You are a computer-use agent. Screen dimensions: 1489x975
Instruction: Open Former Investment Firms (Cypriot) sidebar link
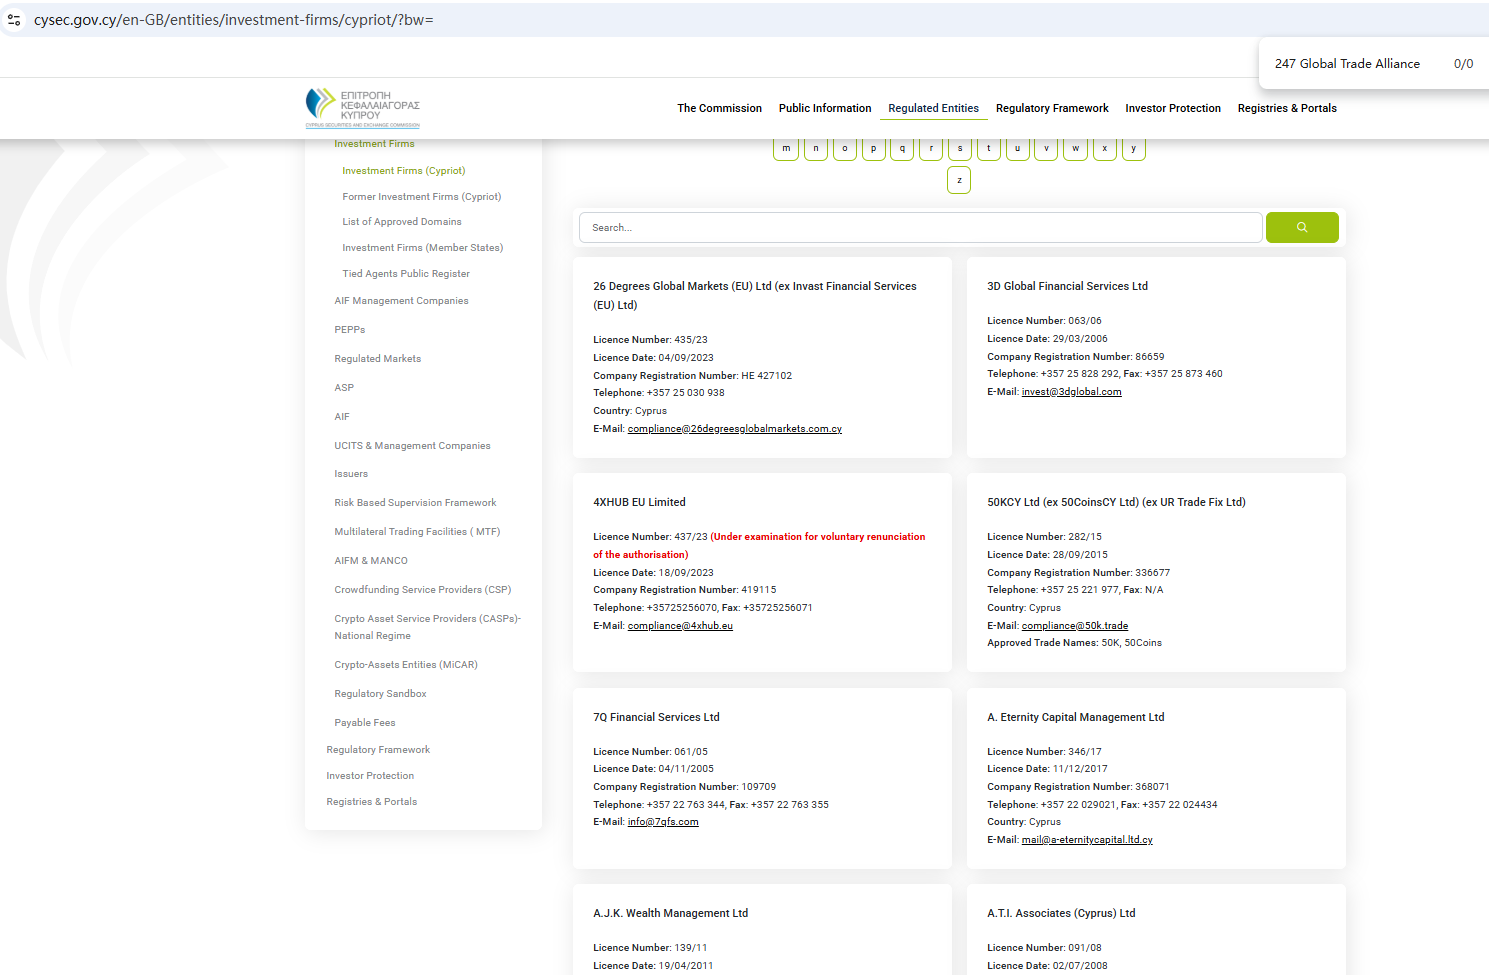click(421, 197)
